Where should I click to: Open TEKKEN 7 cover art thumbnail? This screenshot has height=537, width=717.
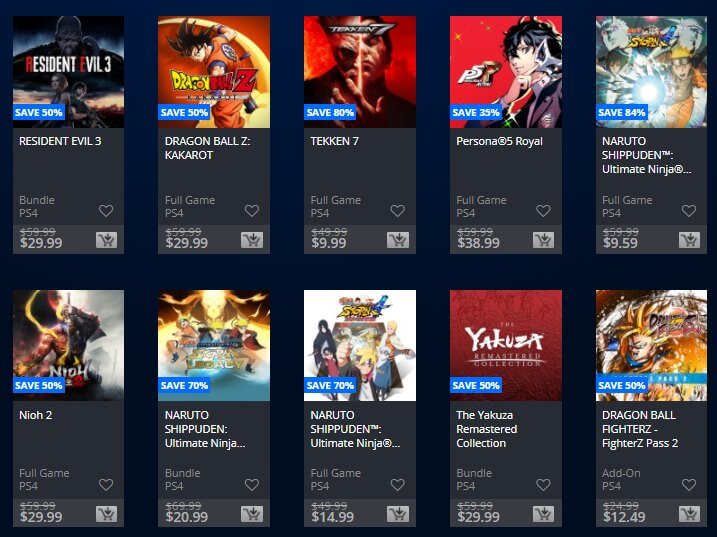(x=360, y=72)
